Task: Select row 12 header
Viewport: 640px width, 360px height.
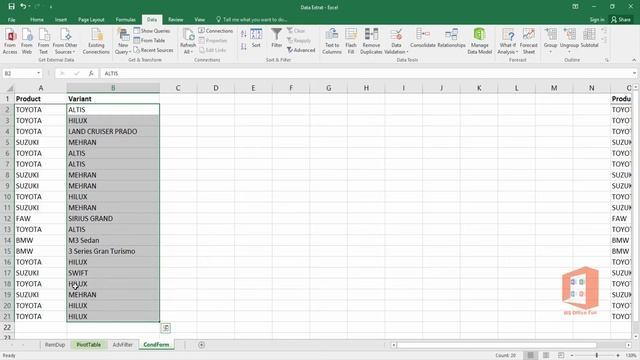Action: click(7, 218)
